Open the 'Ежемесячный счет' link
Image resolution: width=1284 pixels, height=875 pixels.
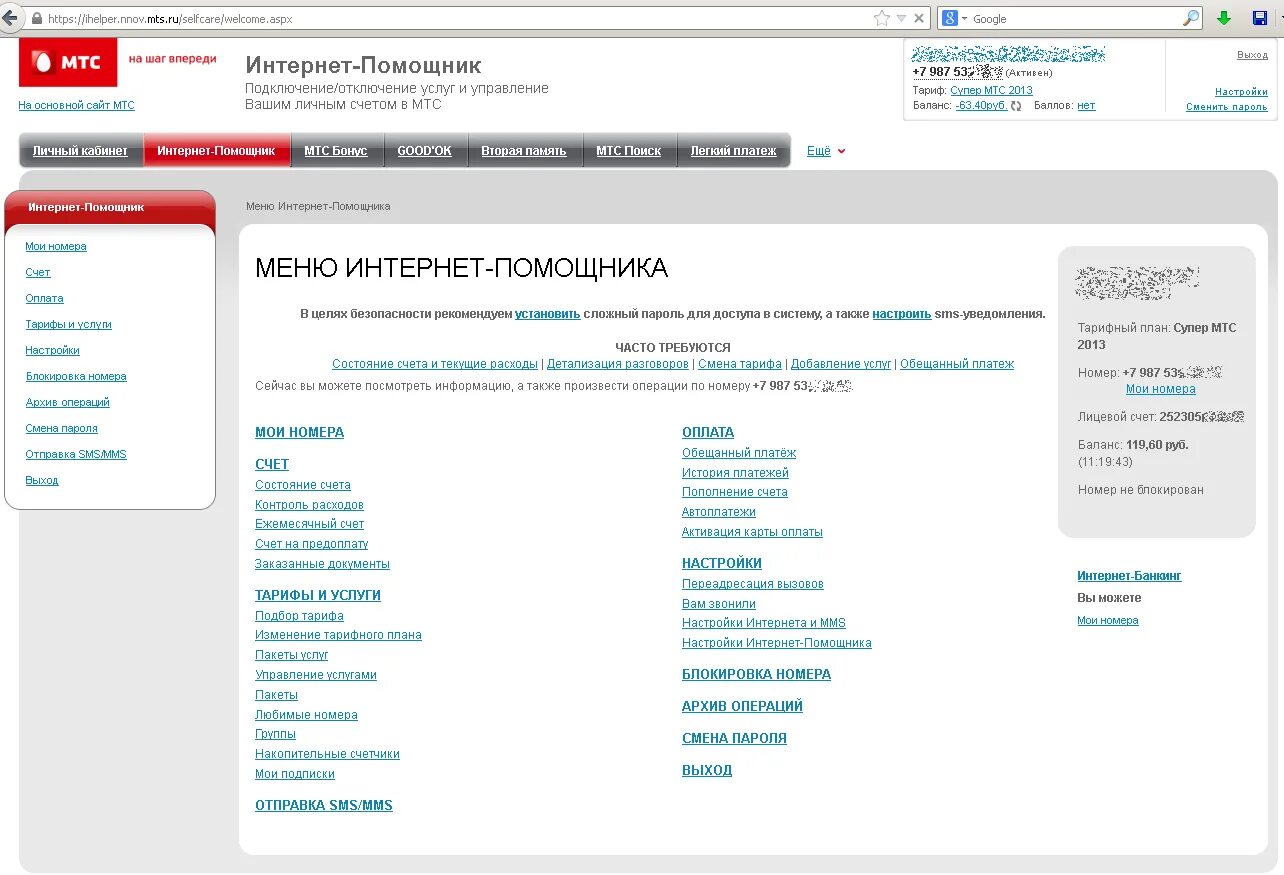point(309,524)
